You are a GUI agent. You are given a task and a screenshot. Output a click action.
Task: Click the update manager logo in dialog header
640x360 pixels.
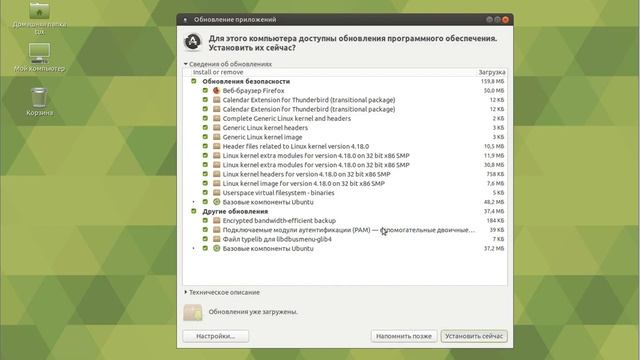[193, 42]
